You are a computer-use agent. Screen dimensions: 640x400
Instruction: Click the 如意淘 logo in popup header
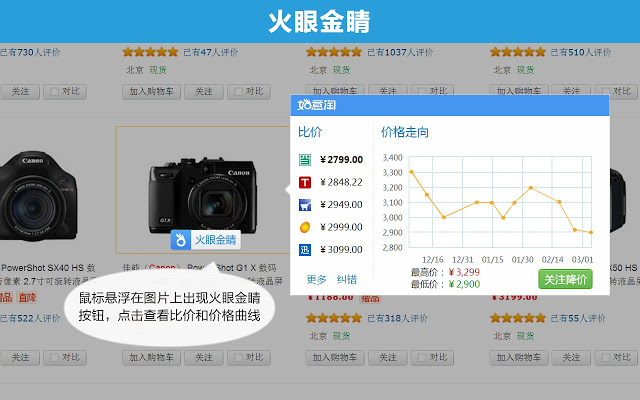coord(316,105)
